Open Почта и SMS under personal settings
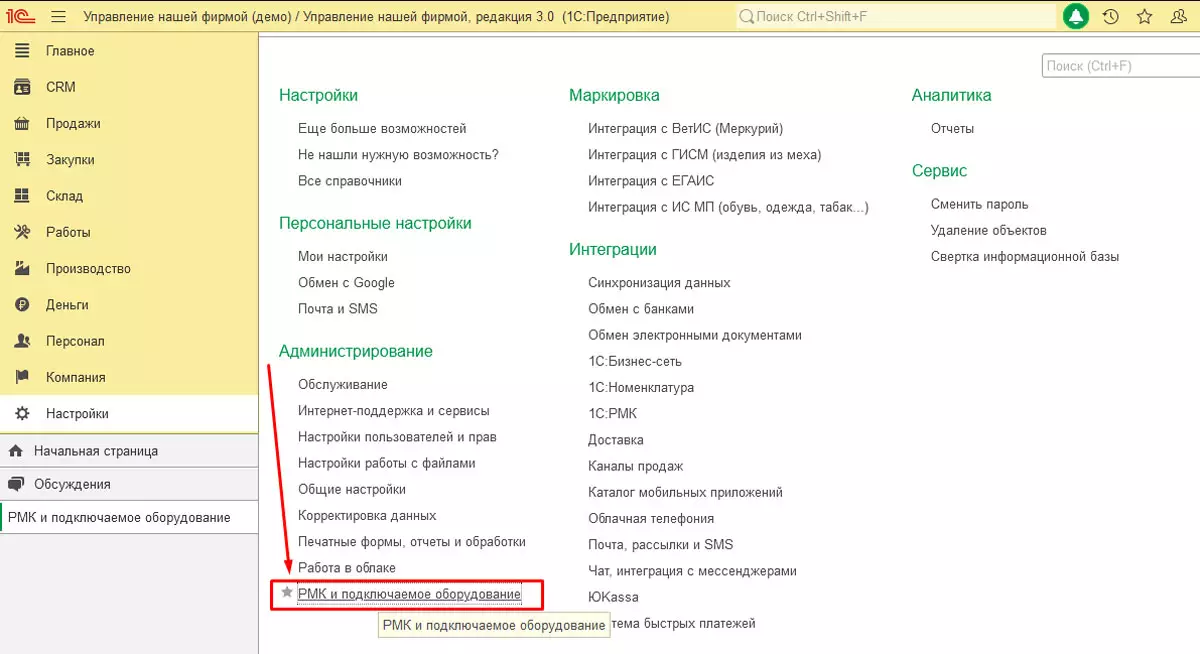Screen dimensions: 1200x654 click(x=338, y=309)
